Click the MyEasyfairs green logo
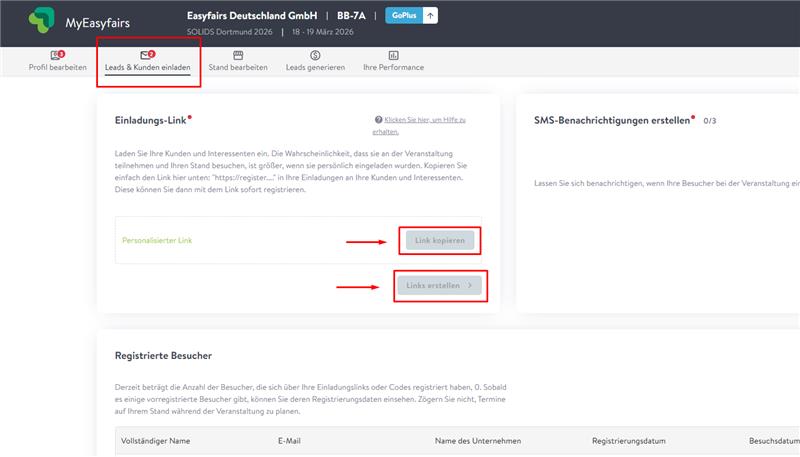Image resolution: width=800 pixels, height=457 pixels. click(x=42, y=21)
